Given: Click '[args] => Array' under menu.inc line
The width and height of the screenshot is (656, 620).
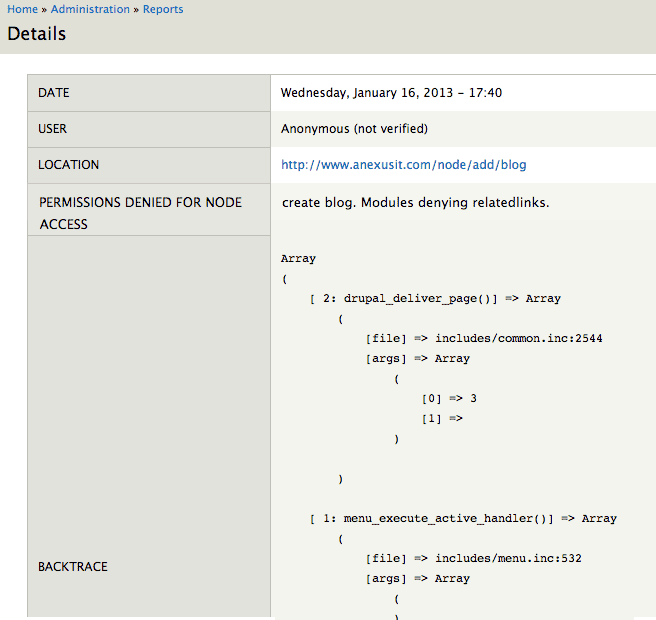Looking at the screenshot, I should click(418, 579).
